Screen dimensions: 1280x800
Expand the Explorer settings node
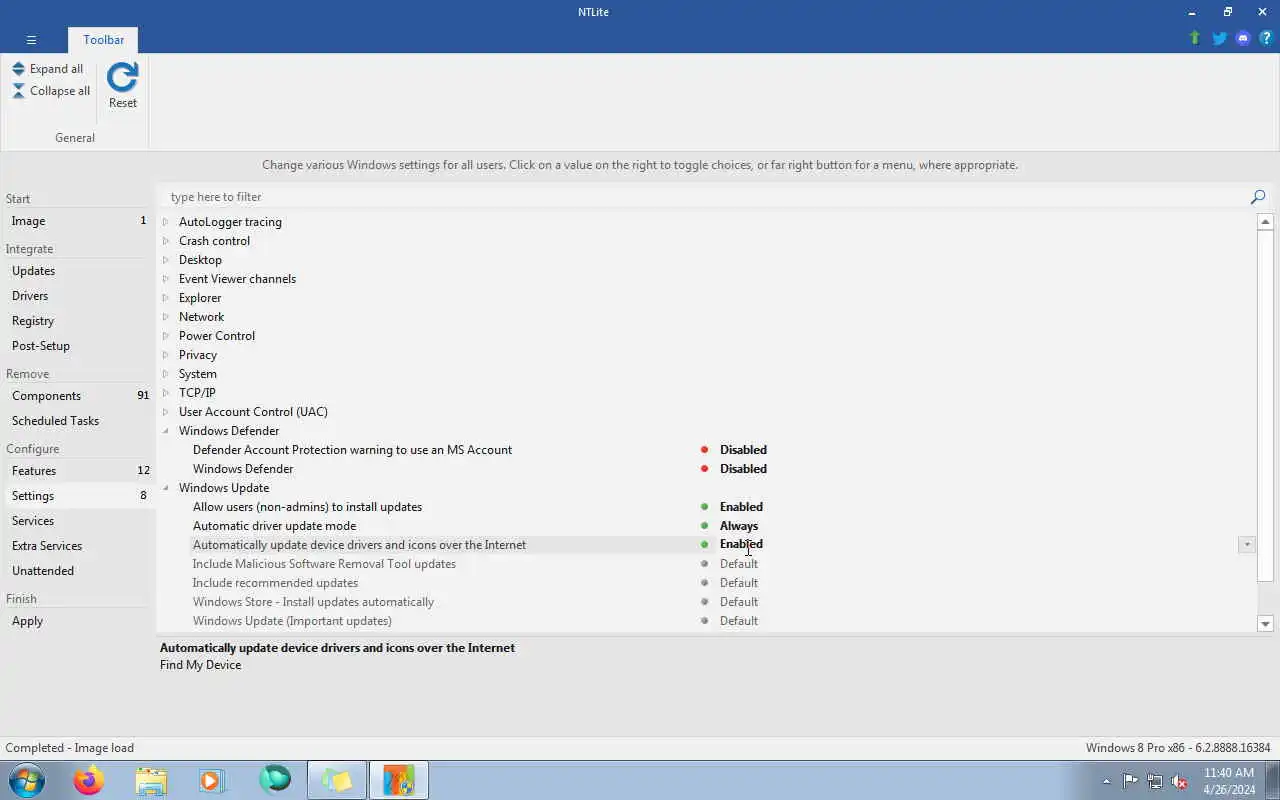pyautogui.click(x=166, y=298)
